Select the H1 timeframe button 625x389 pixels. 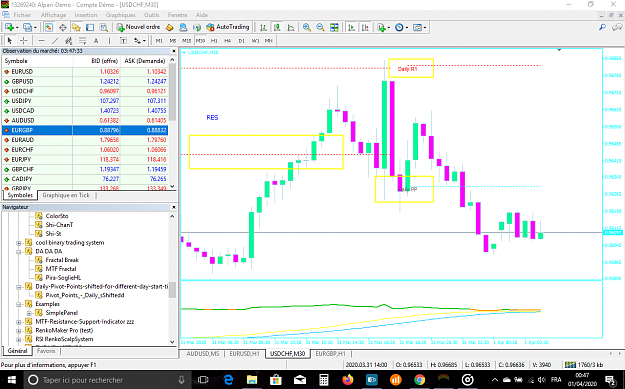(x=214, y=41)
